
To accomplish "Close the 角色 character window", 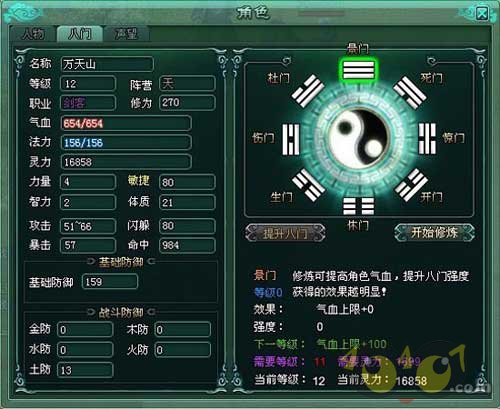I will pyautogui.click(x=482, y=14).
